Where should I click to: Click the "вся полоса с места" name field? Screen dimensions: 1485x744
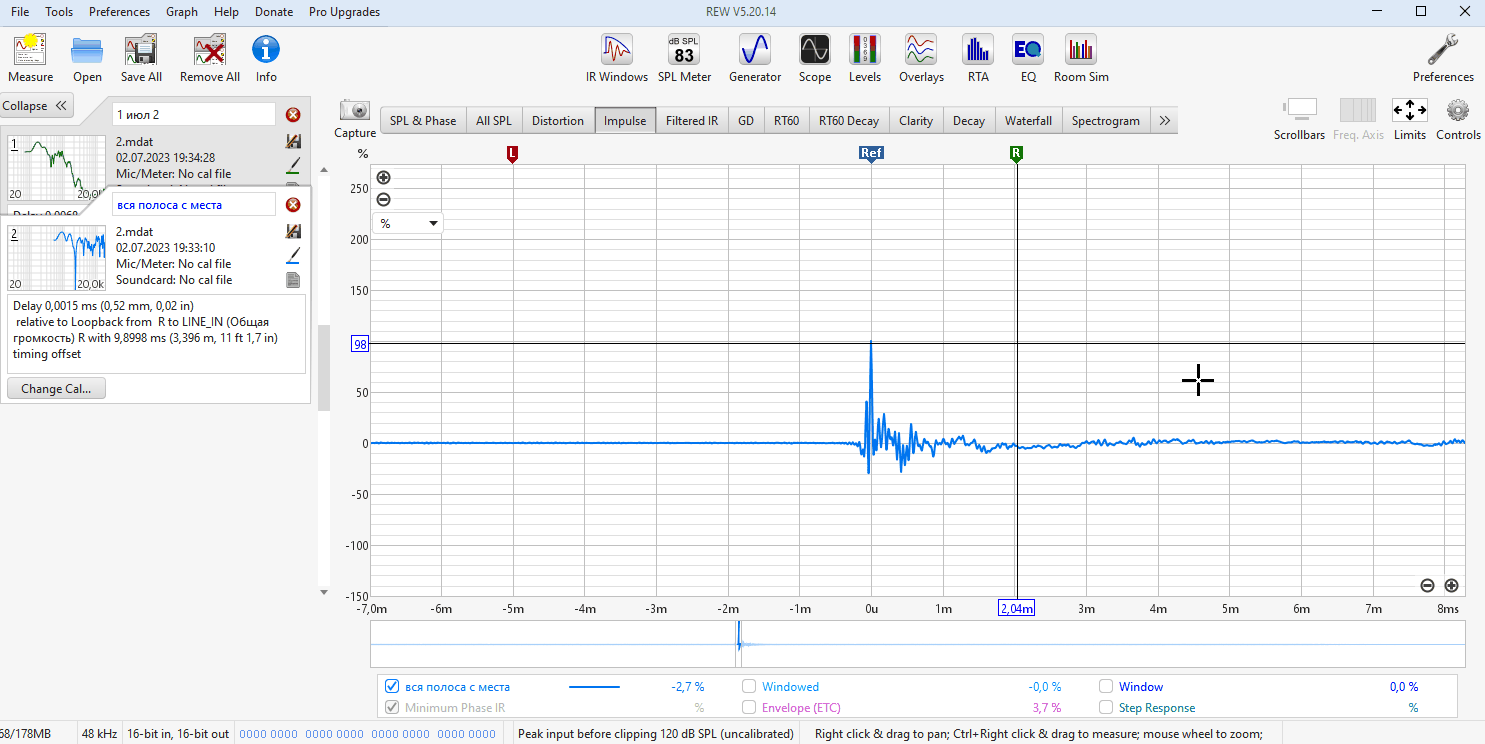click(193, 205)
